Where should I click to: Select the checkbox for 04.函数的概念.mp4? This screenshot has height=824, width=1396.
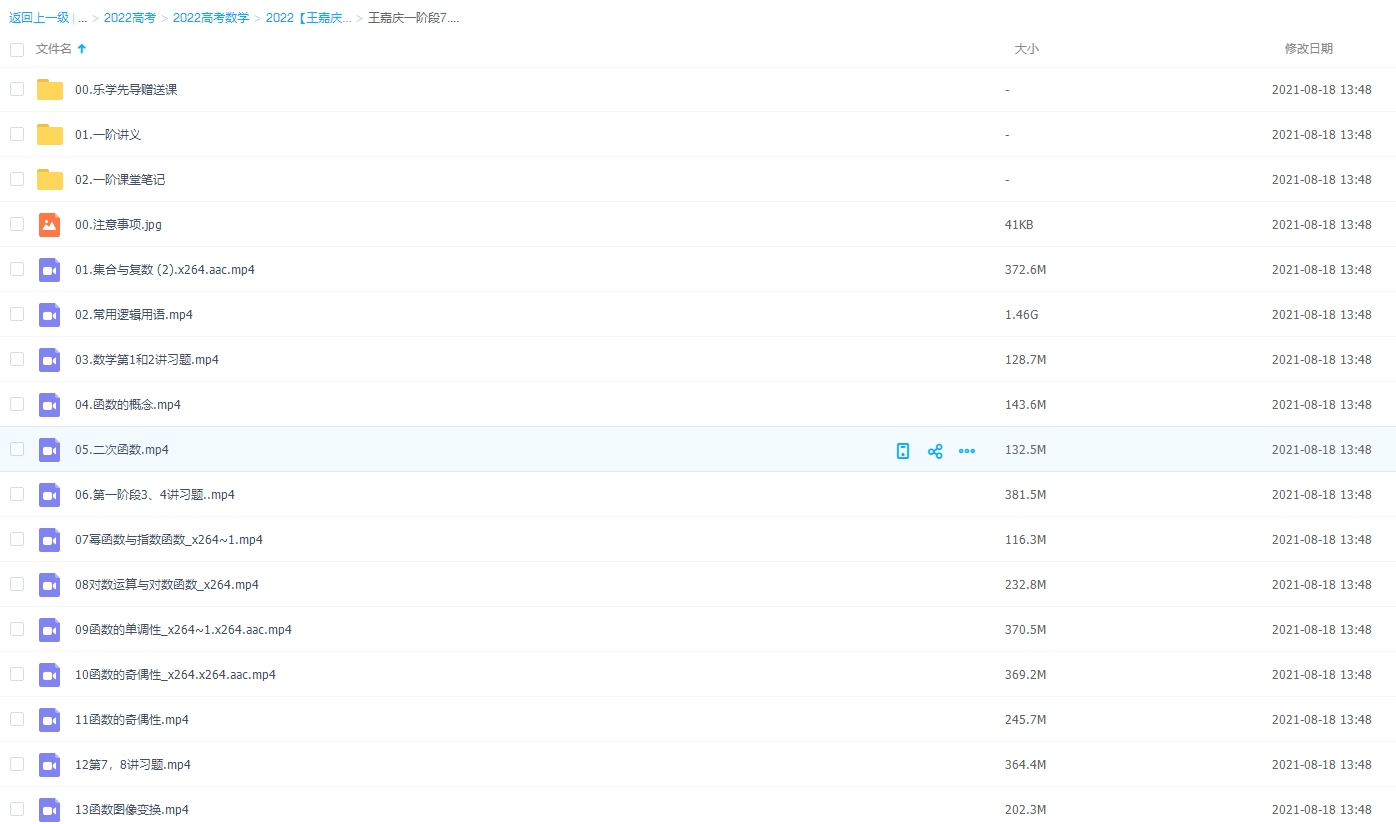17,404
